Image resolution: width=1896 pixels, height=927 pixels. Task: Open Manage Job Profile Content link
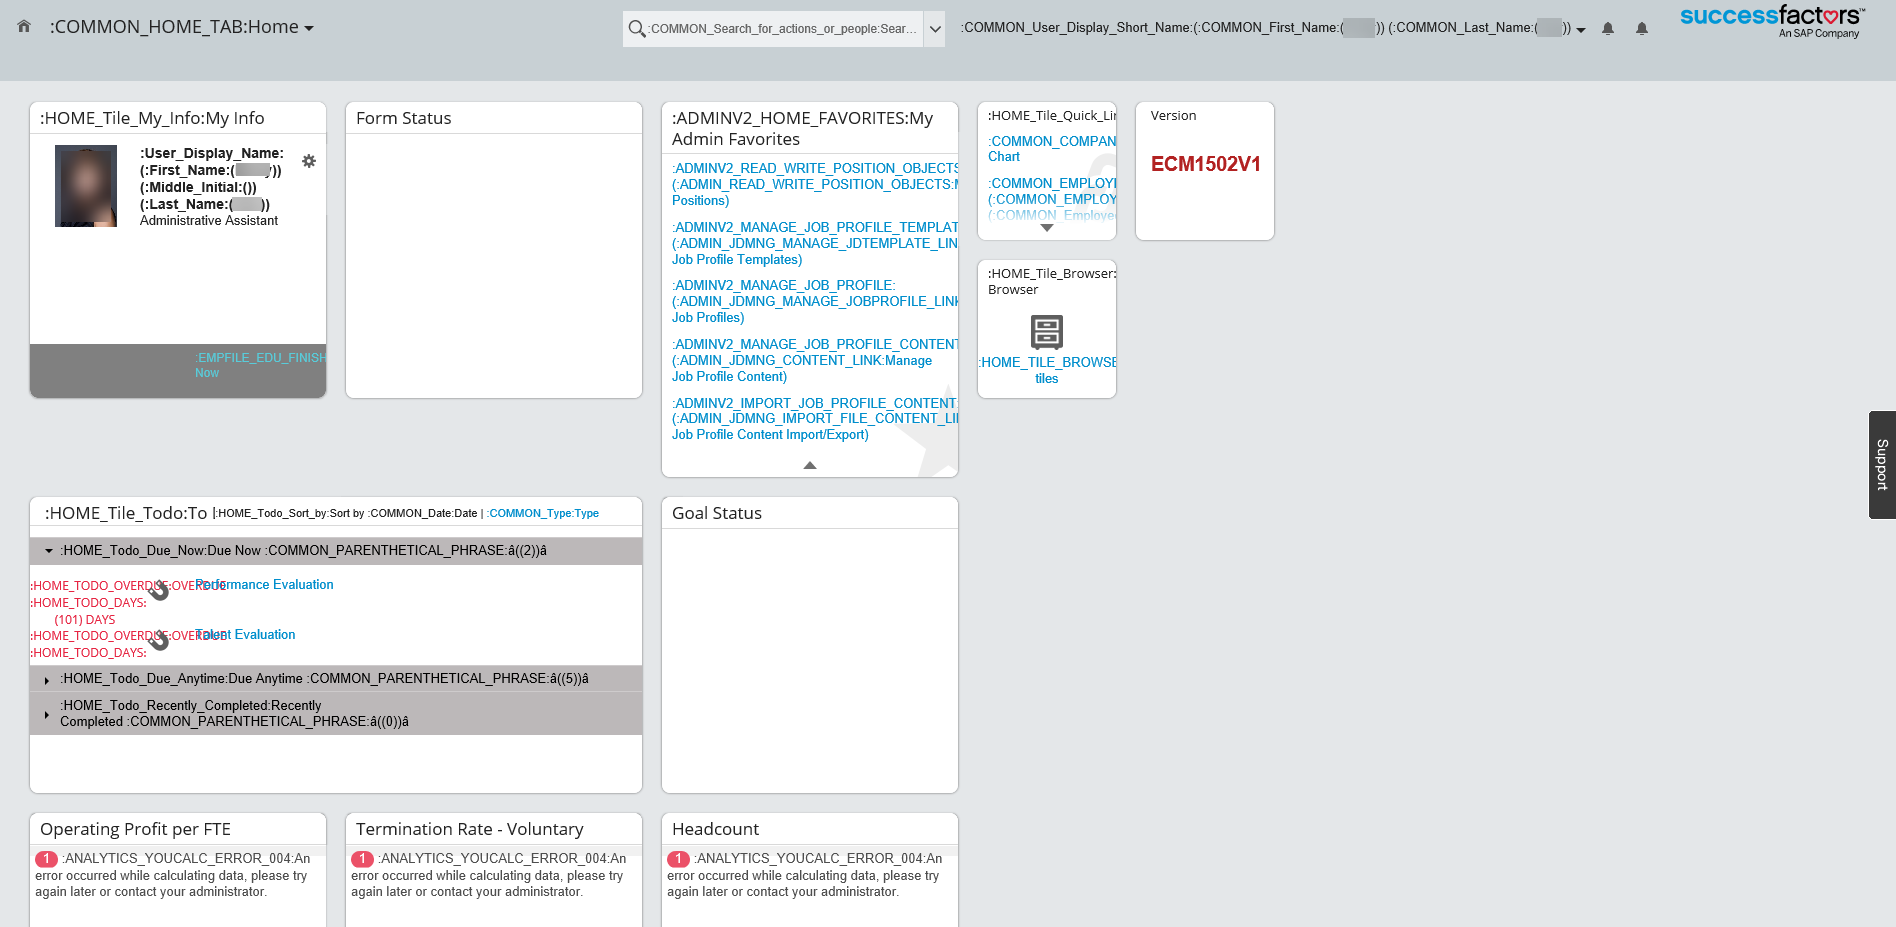[x=815, y=361]
